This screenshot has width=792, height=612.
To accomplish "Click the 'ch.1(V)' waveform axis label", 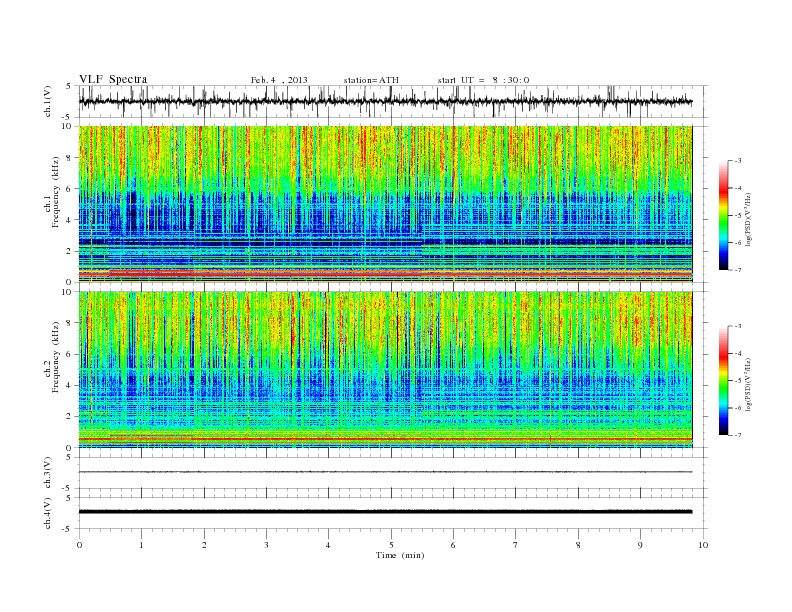I will [x=48, y=102].
